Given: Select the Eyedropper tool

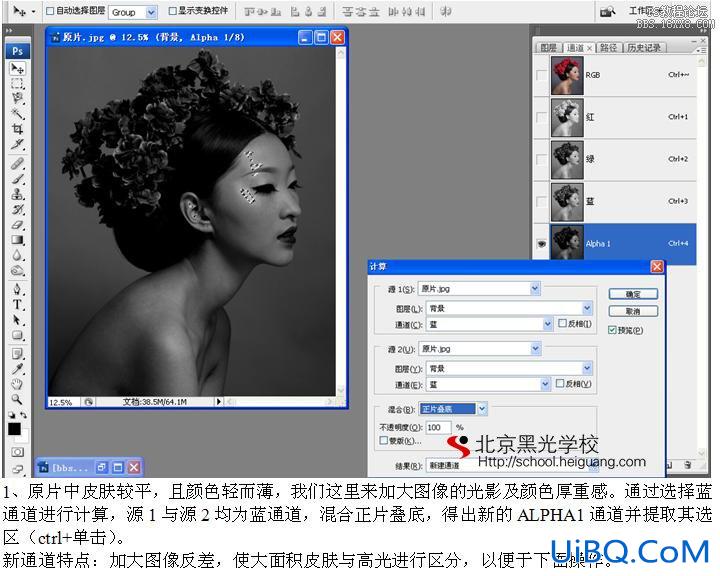Looking at the screenshot, I should (x=17, y=369).
